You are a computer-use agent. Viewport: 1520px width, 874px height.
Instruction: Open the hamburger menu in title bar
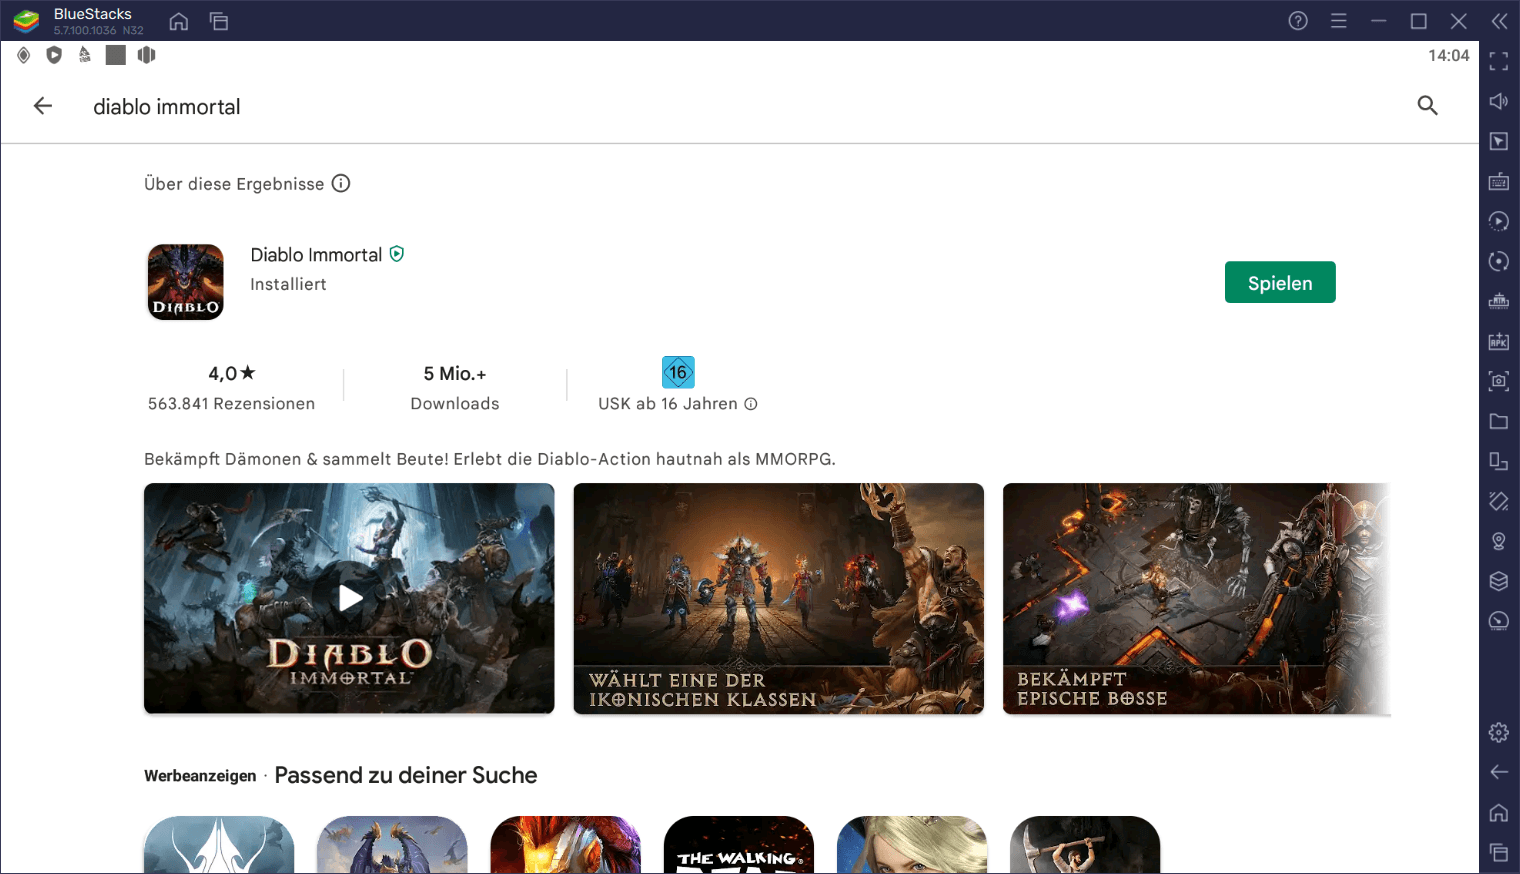[1339, 21]
